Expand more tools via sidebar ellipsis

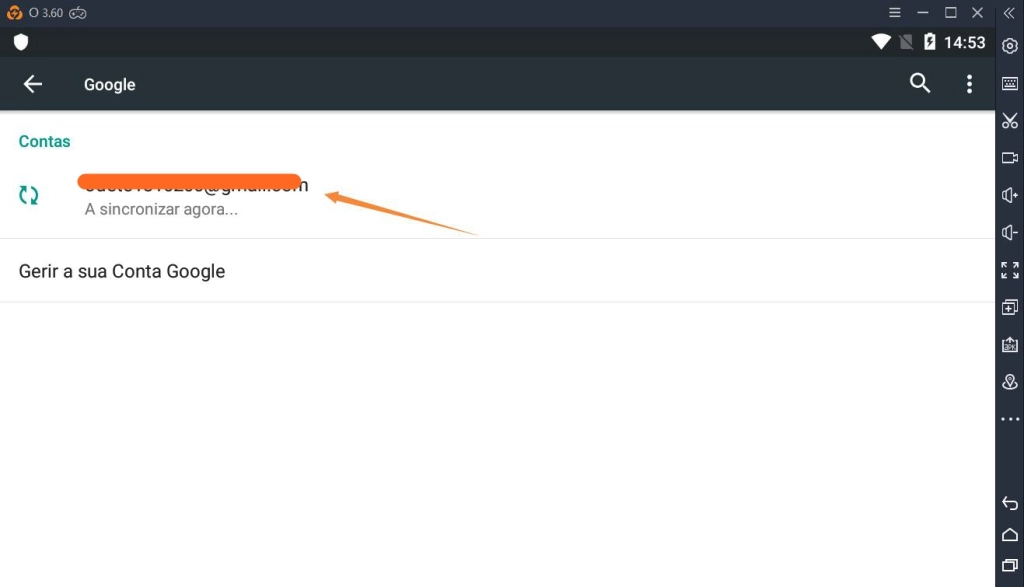[1010, 419]
